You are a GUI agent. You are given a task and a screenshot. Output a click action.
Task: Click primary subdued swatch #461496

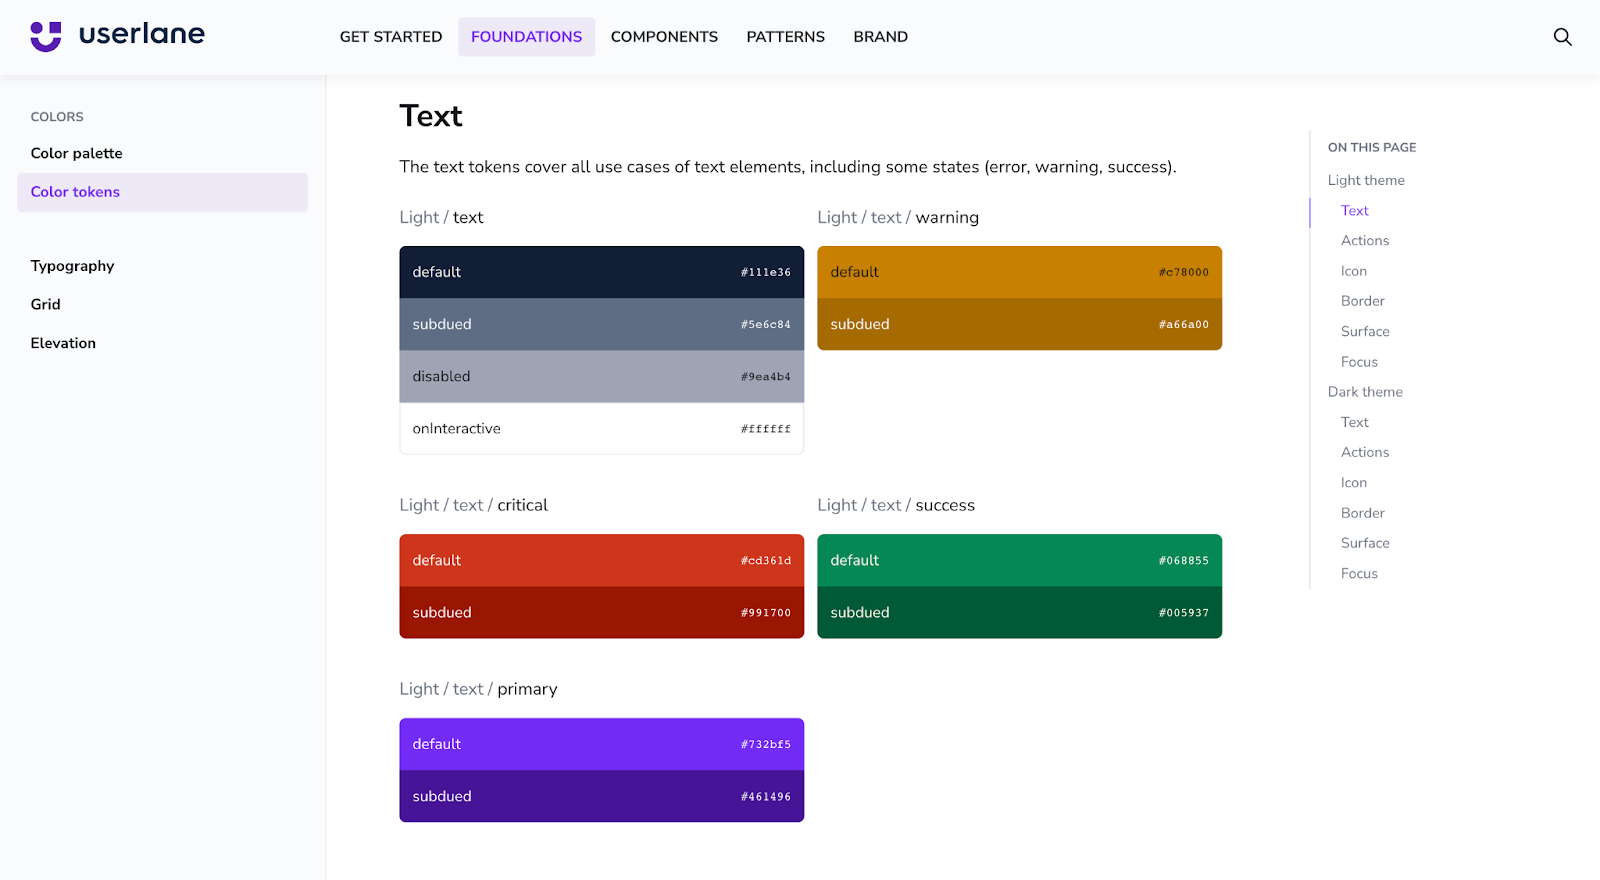click(x=601, y=796)
